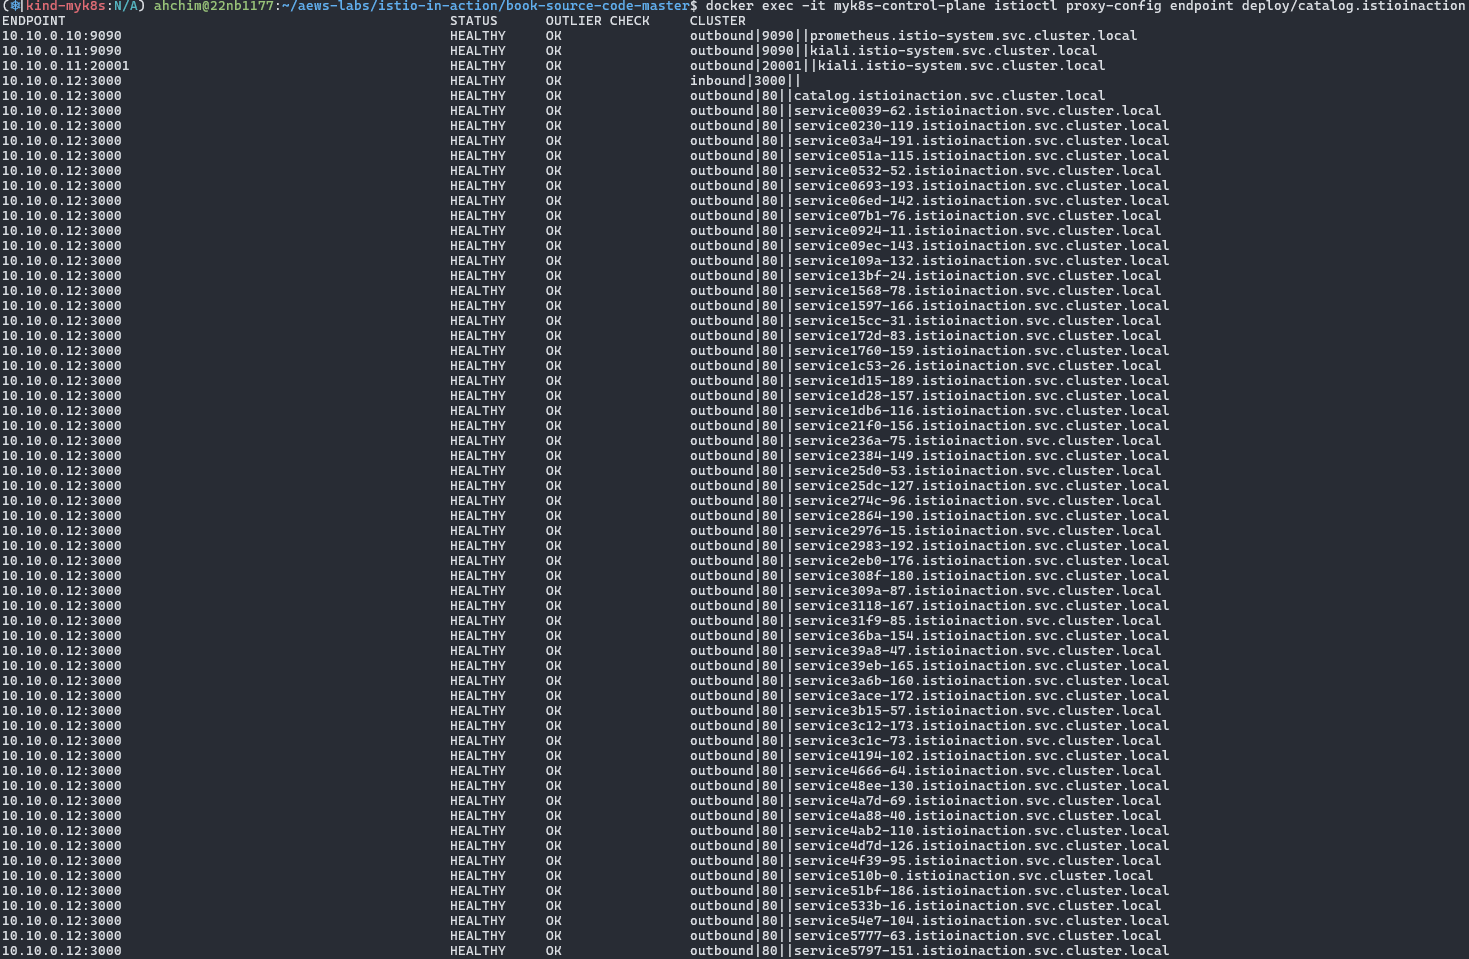Click the service0924-11 cluster entry
The height and width of the screenshot is (959, 1469).
(x=925, y=231)
